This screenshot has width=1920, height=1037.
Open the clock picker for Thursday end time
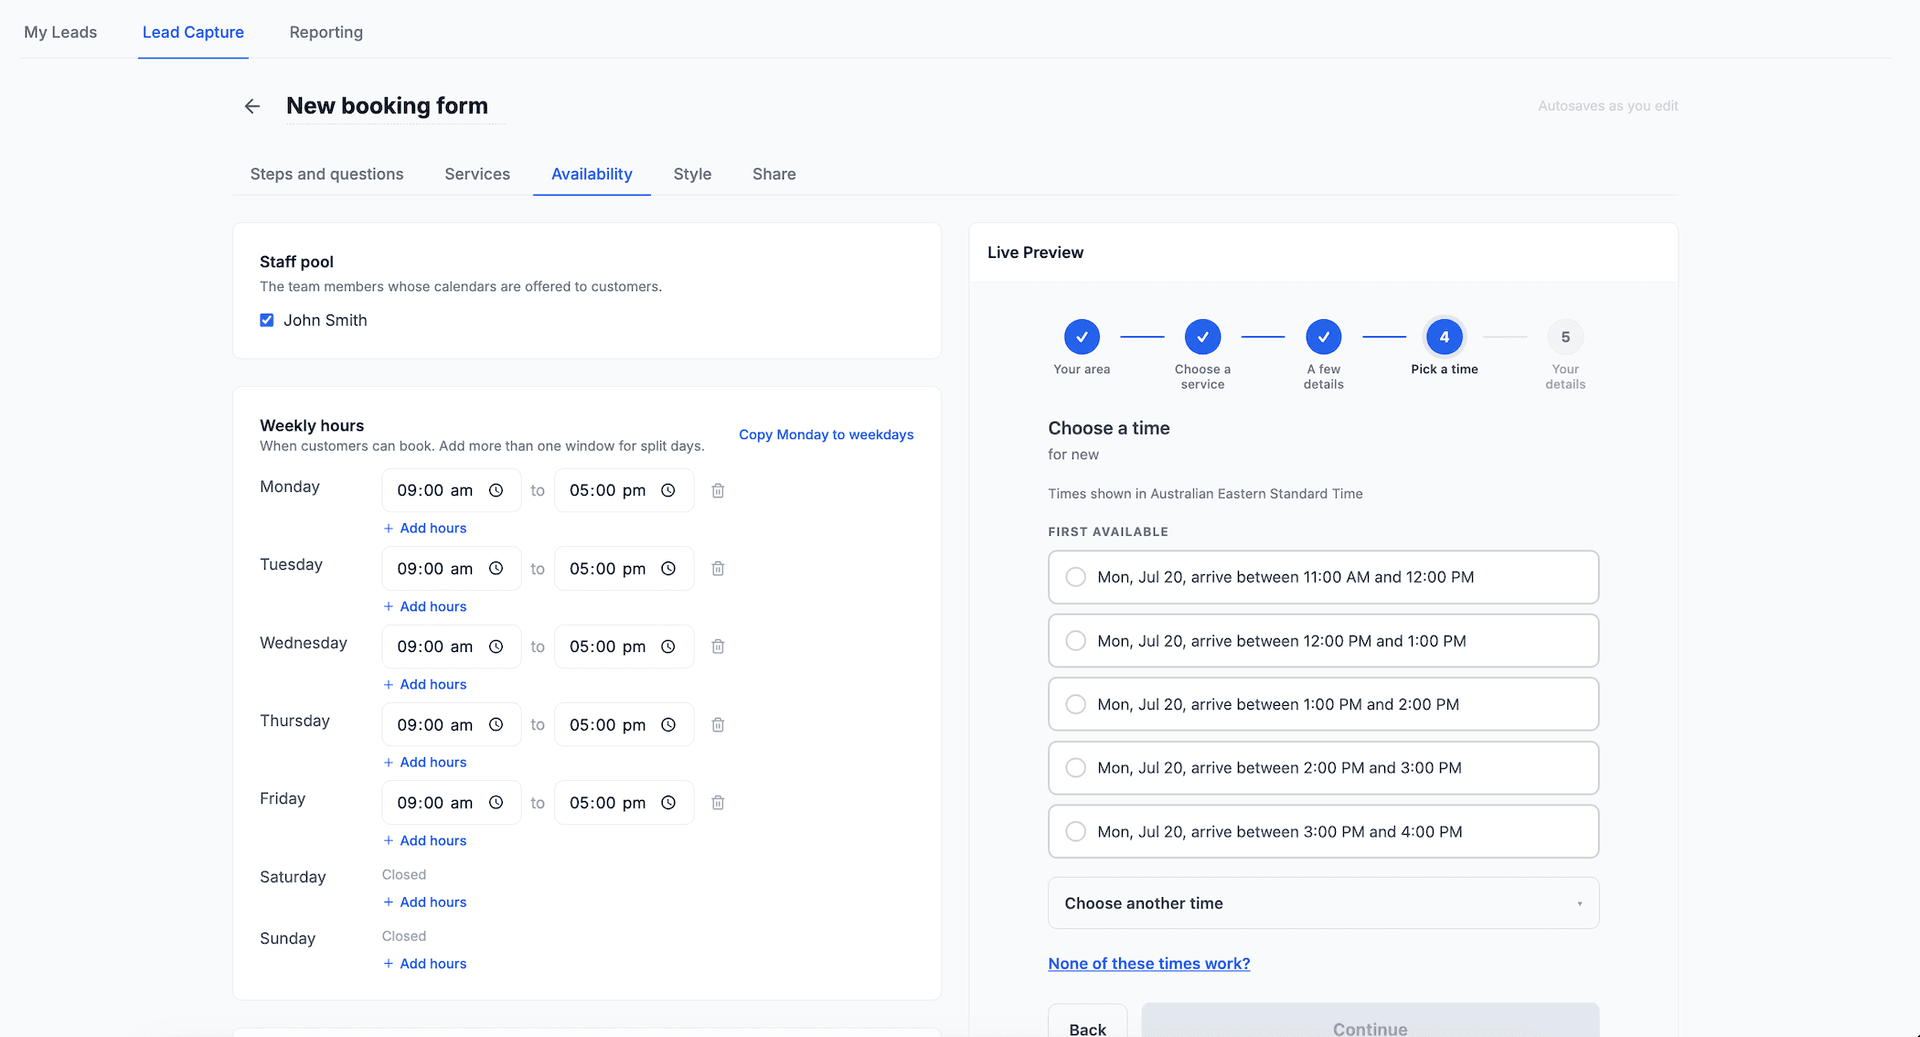pyautogui.click(x=668, y=724)
